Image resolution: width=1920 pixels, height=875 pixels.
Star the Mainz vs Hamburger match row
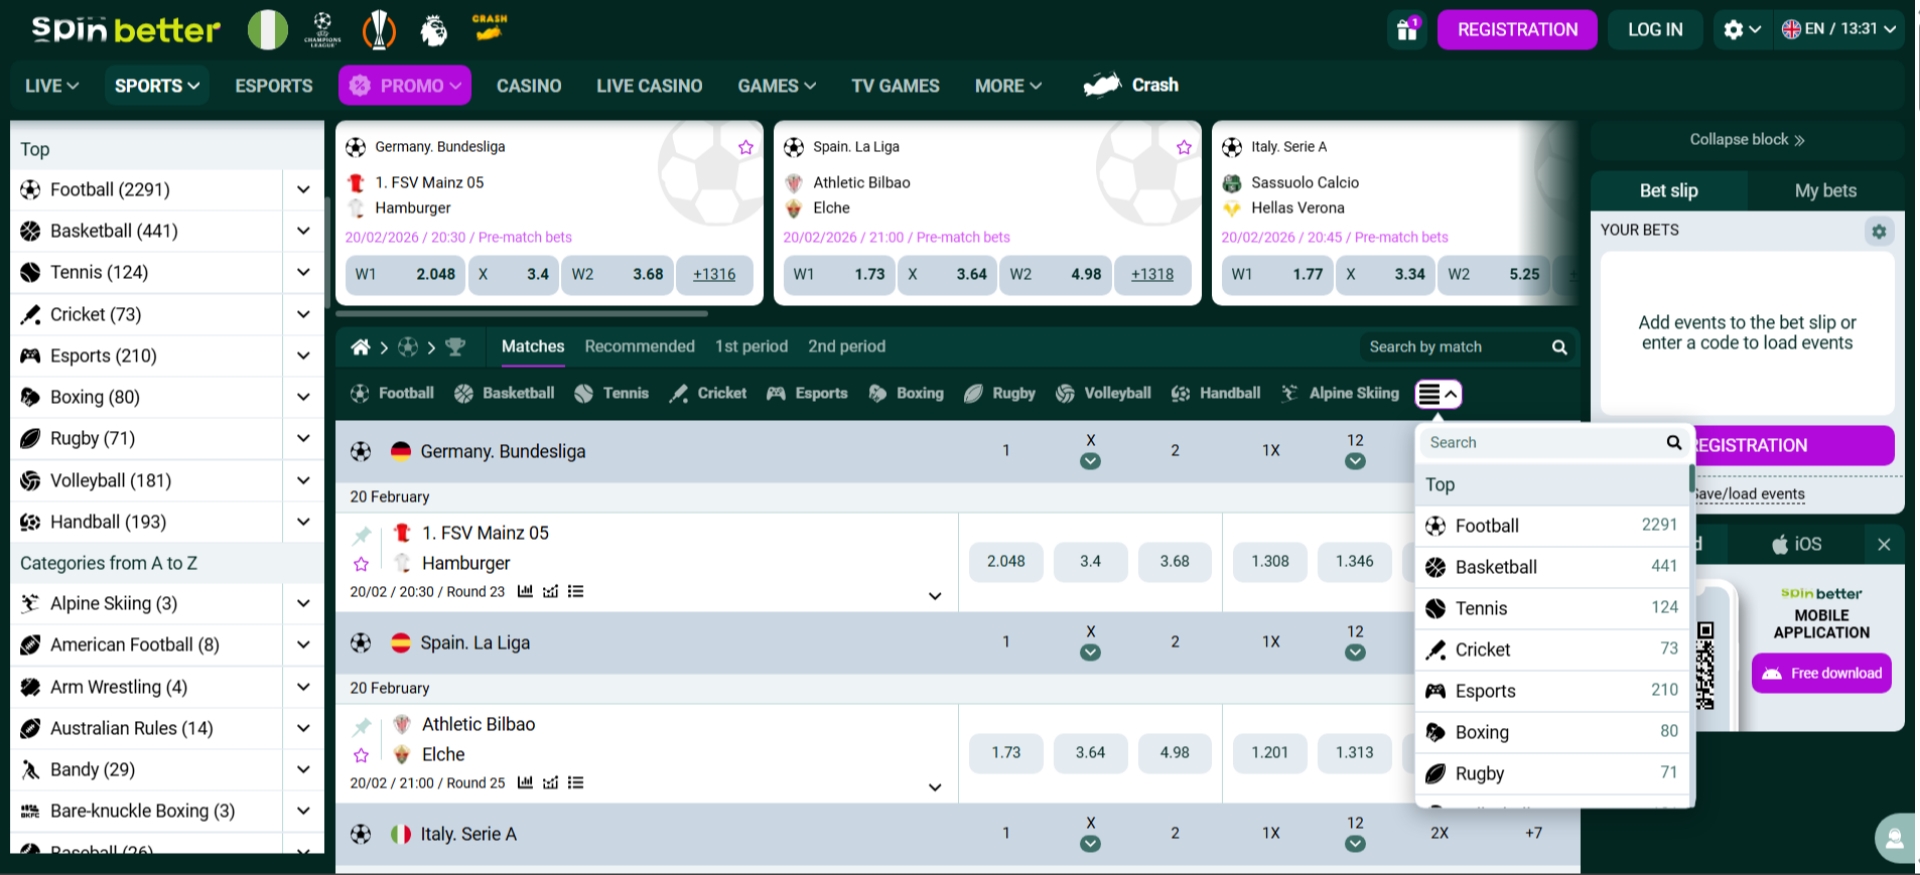362,564
